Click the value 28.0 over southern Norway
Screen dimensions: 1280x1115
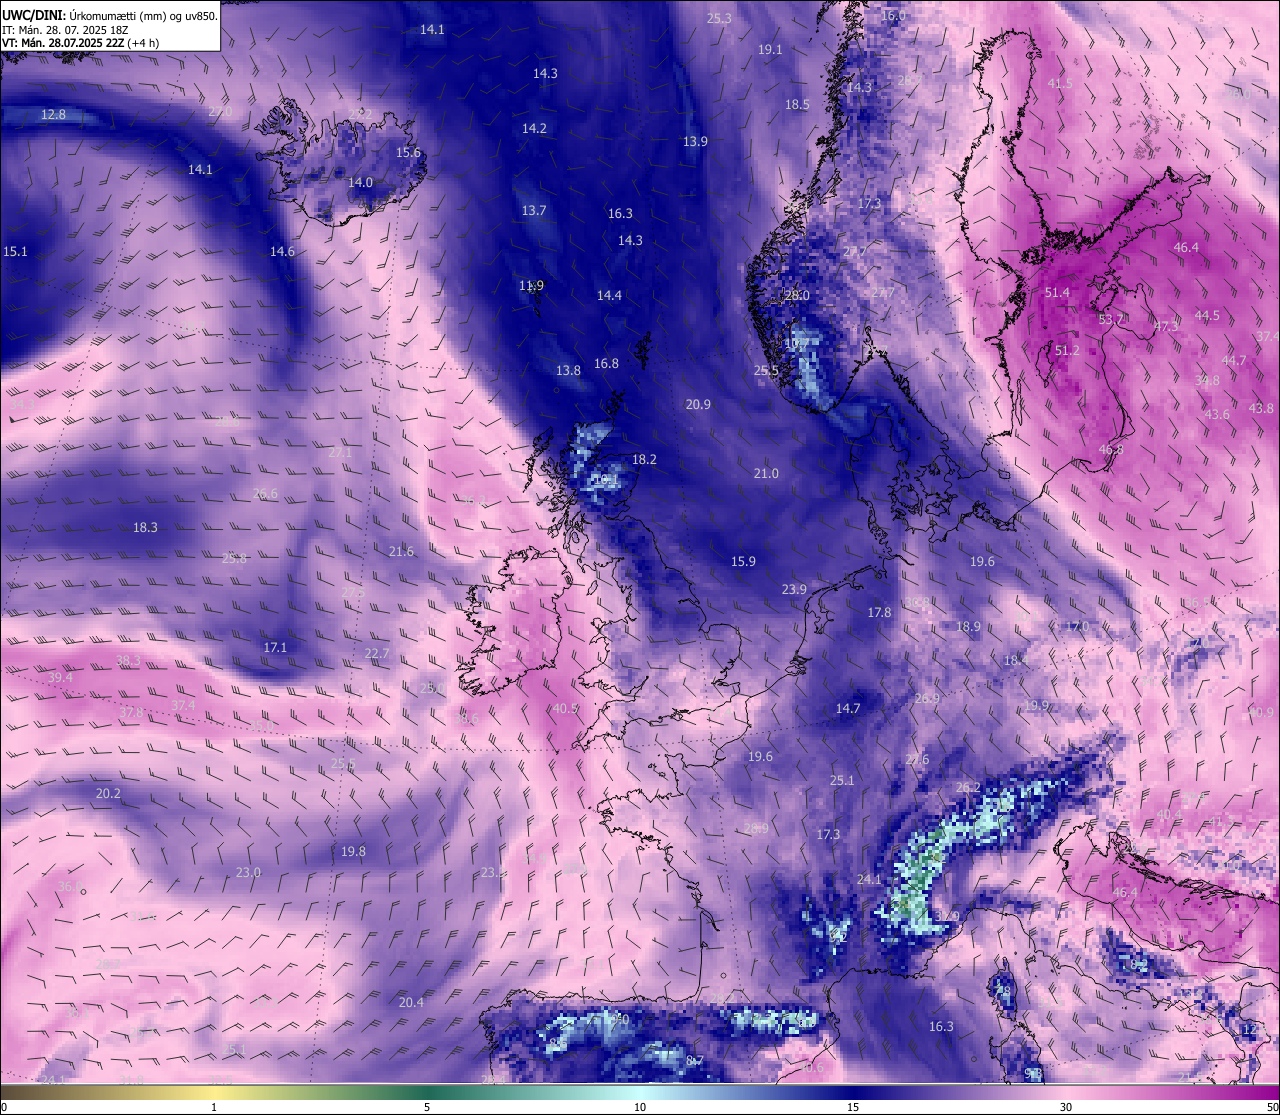click(797, 296)
